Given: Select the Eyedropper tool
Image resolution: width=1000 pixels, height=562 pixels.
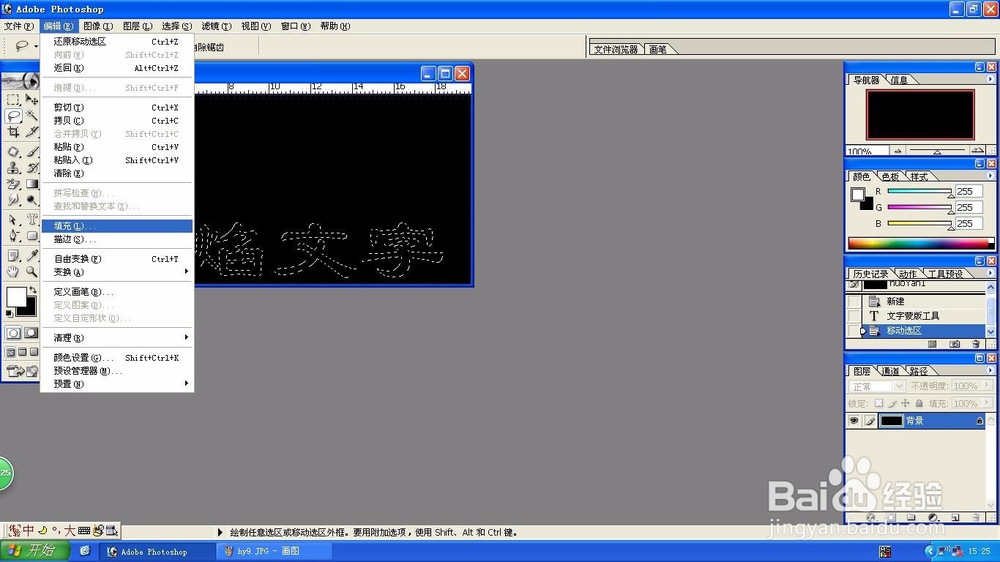Looking at the screenshot, I should coord(31,256).
